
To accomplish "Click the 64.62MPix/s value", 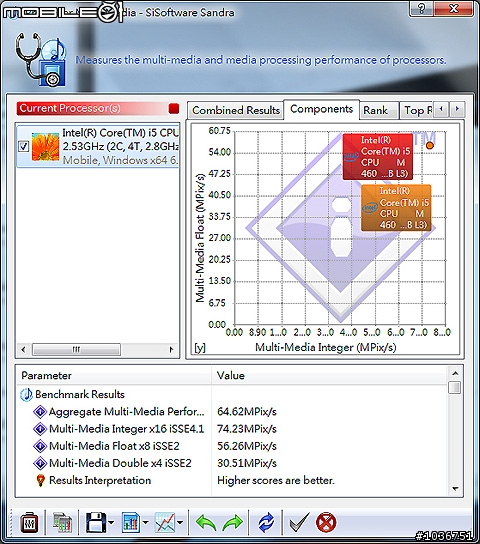I will (x=247, y=412).
